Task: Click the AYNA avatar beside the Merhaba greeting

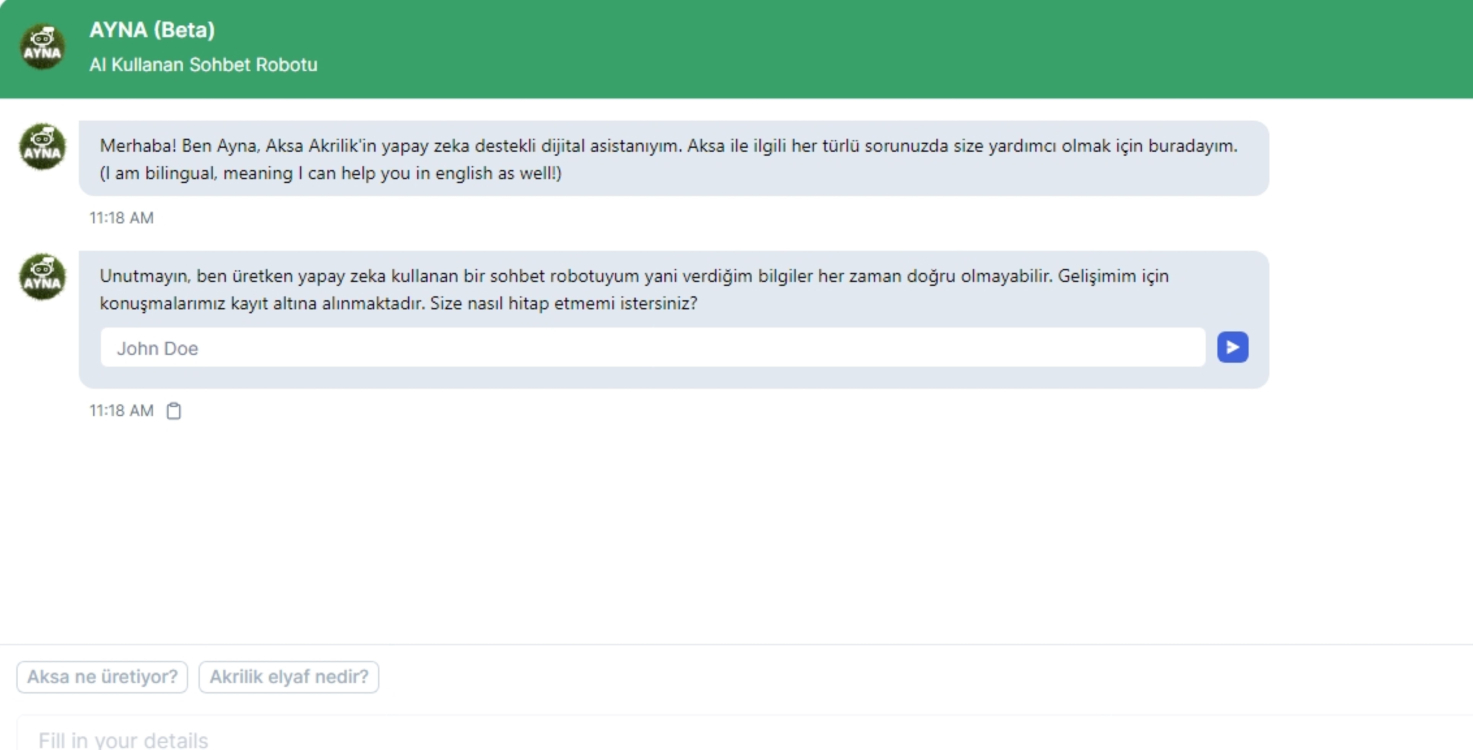Action: tap(43, 147)
